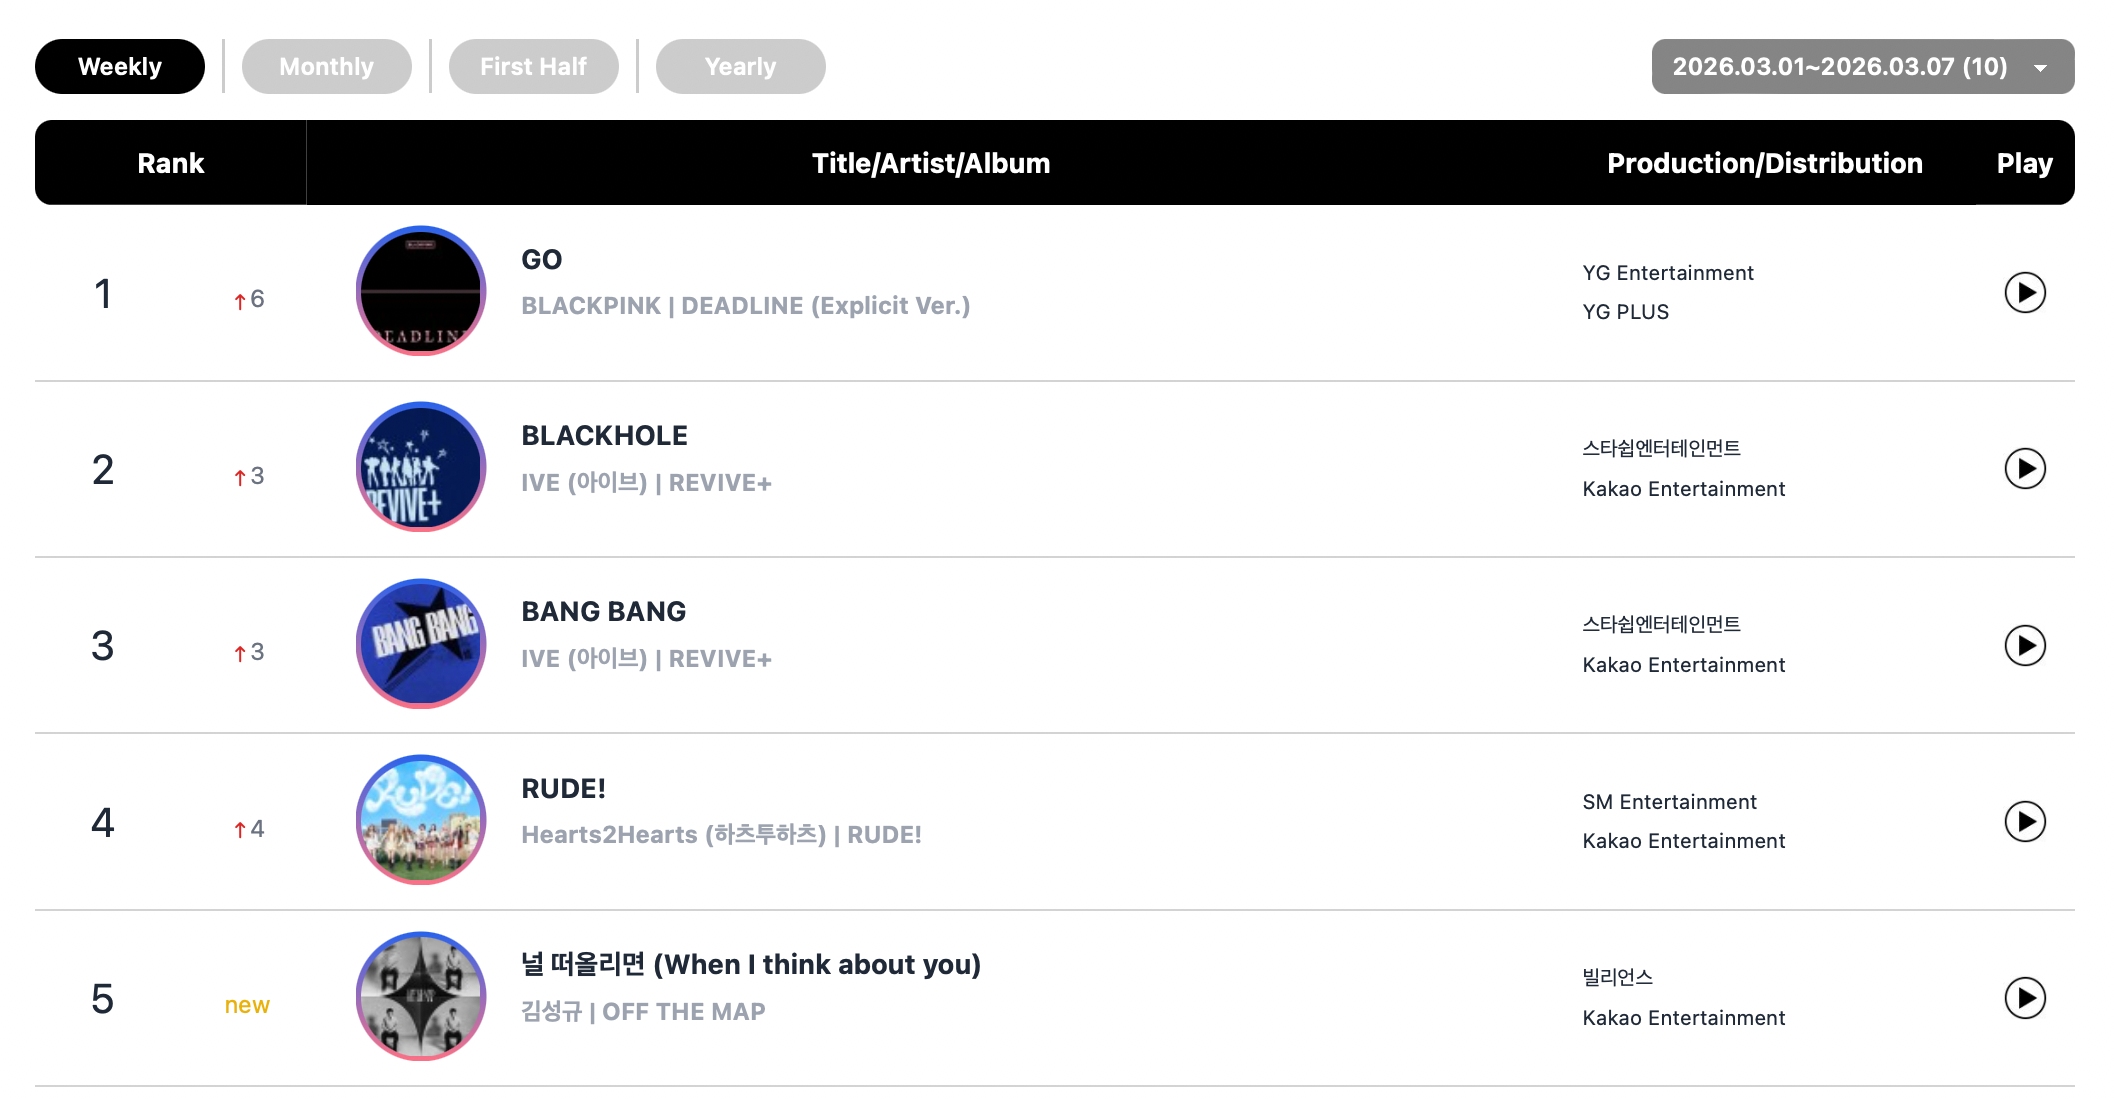Screen dimensions: 2114x1099
Task: Open the Hearts2Hearts artist and album link
Action: [x=721, y=835]
